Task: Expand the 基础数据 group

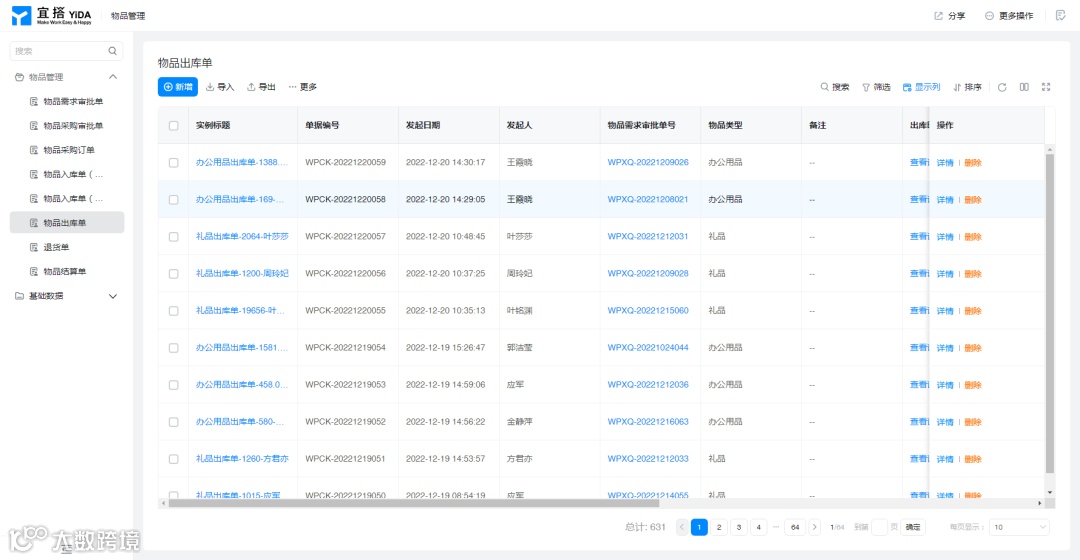Action: pos(113,296)
